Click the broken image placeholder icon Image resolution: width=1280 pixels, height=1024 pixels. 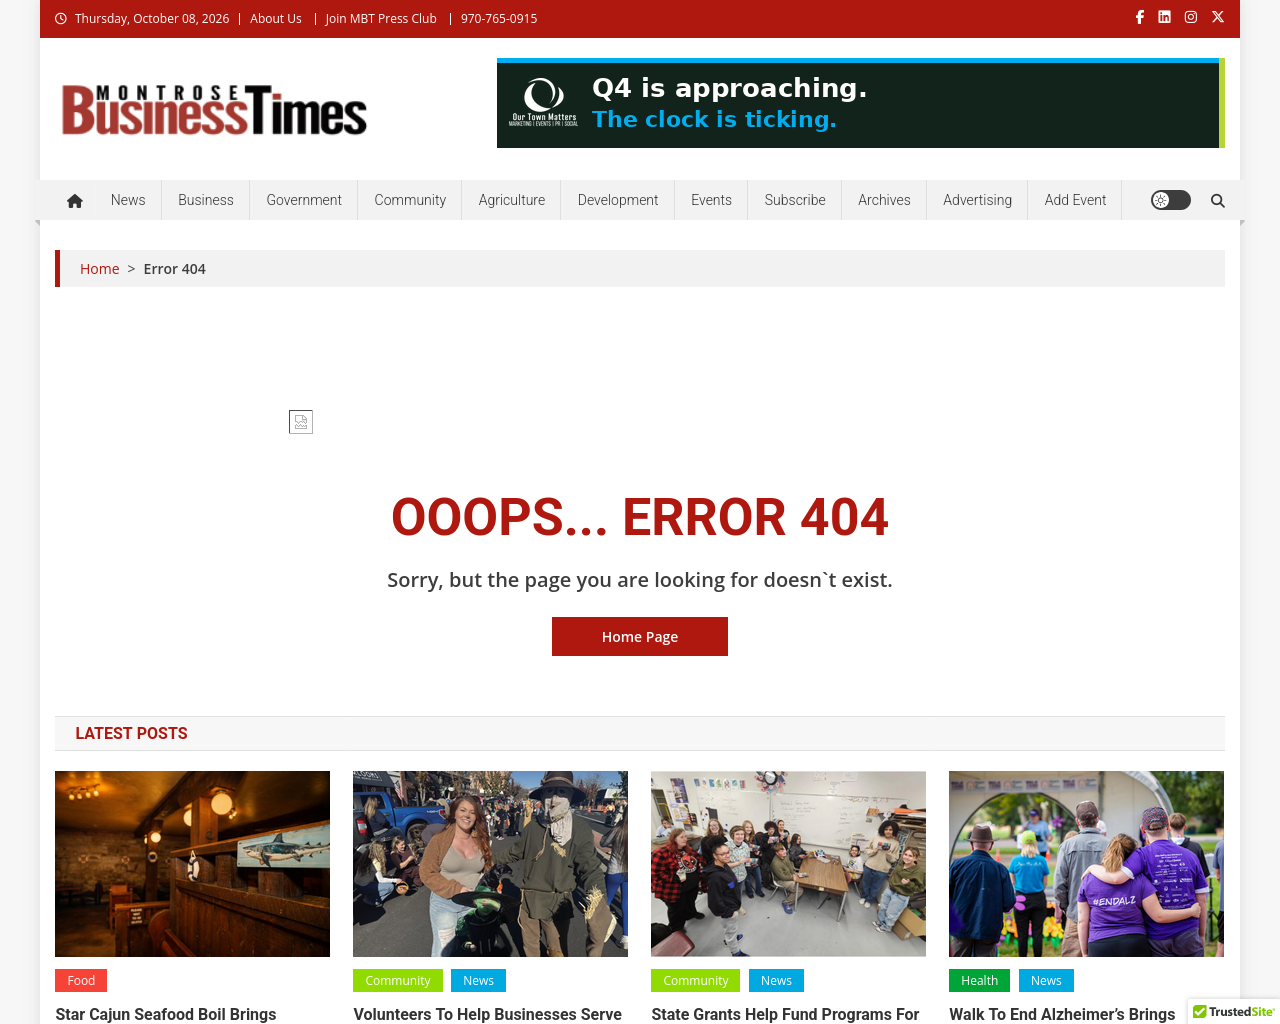click(x=301, y=422)
